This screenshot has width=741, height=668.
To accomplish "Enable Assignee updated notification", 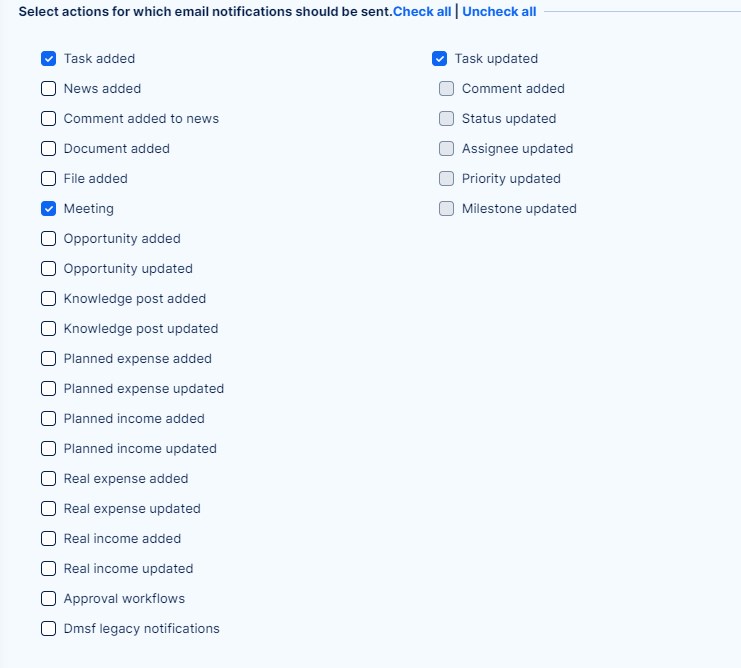I will (x=446, y=149).
